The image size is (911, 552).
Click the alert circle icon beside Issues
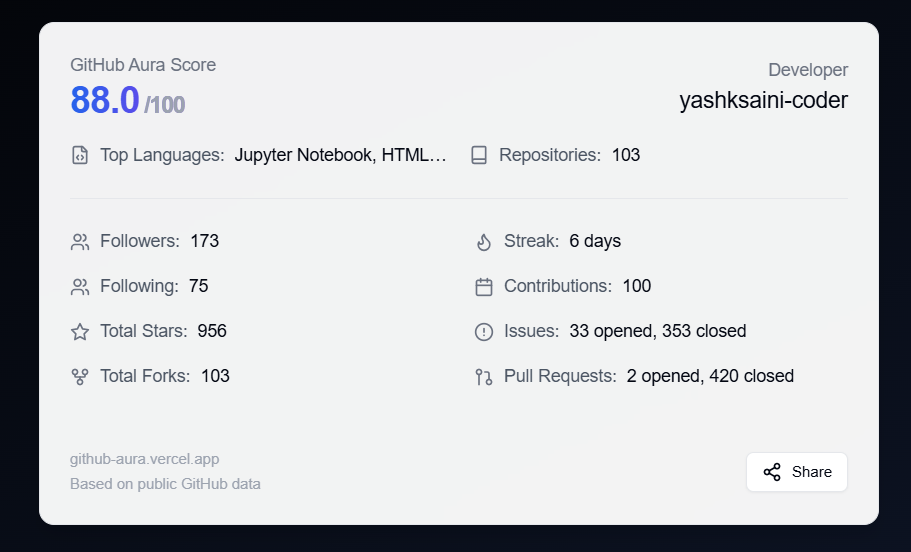(x=484, y=332)
